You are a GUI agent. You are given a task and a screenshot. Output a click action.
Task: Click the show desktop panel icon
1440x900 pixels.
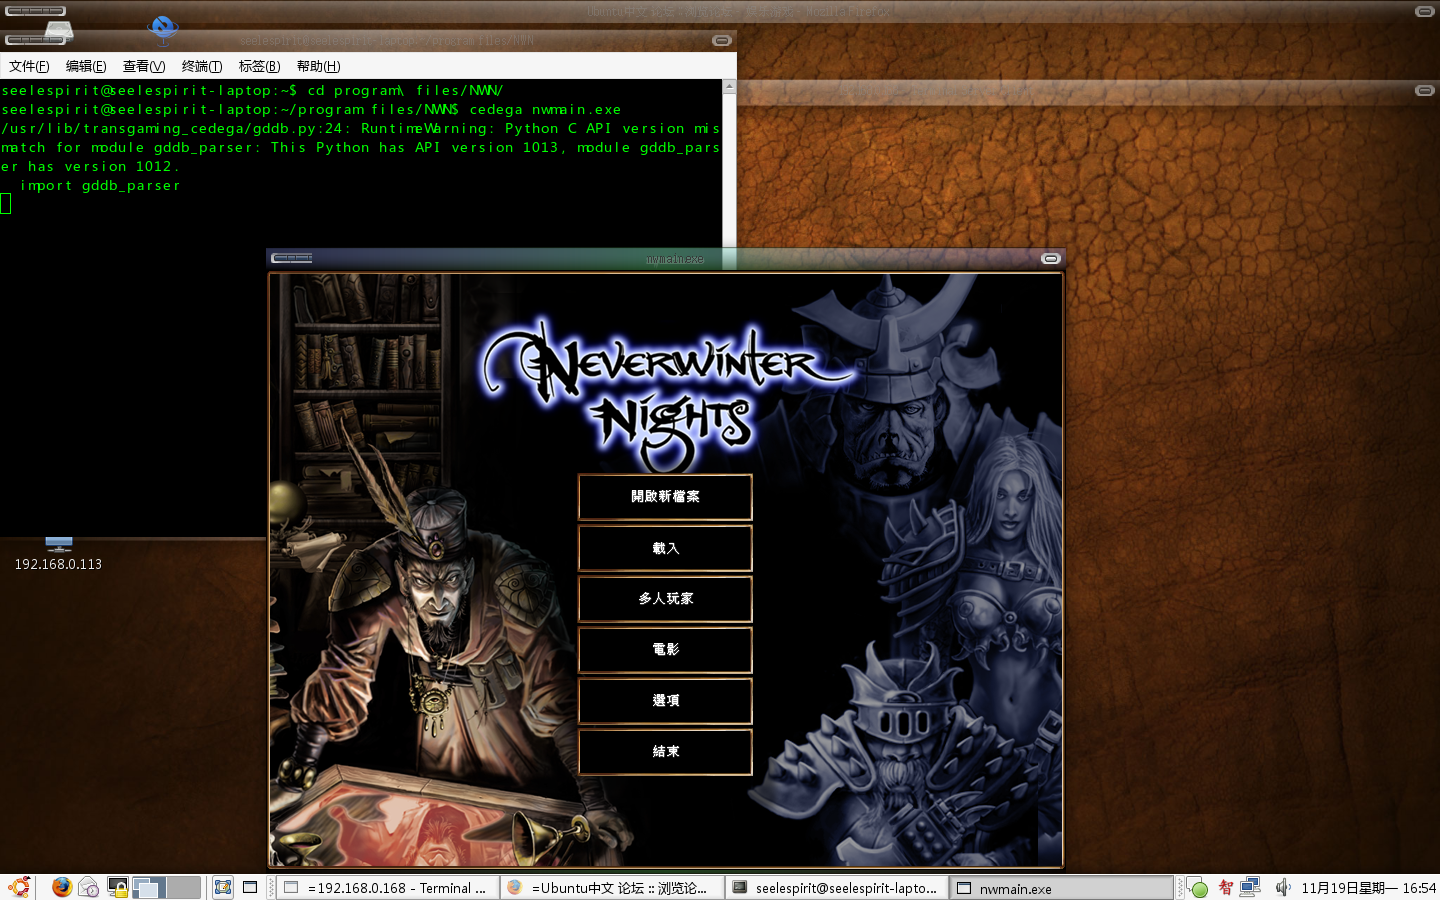coord(250,887)
